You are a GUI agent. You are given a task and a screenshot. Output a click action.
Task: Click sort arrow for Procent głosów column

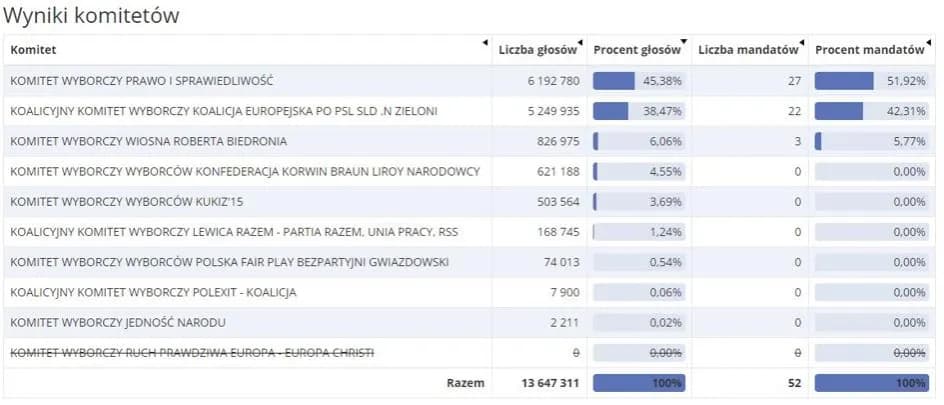(x=685, y=42)
